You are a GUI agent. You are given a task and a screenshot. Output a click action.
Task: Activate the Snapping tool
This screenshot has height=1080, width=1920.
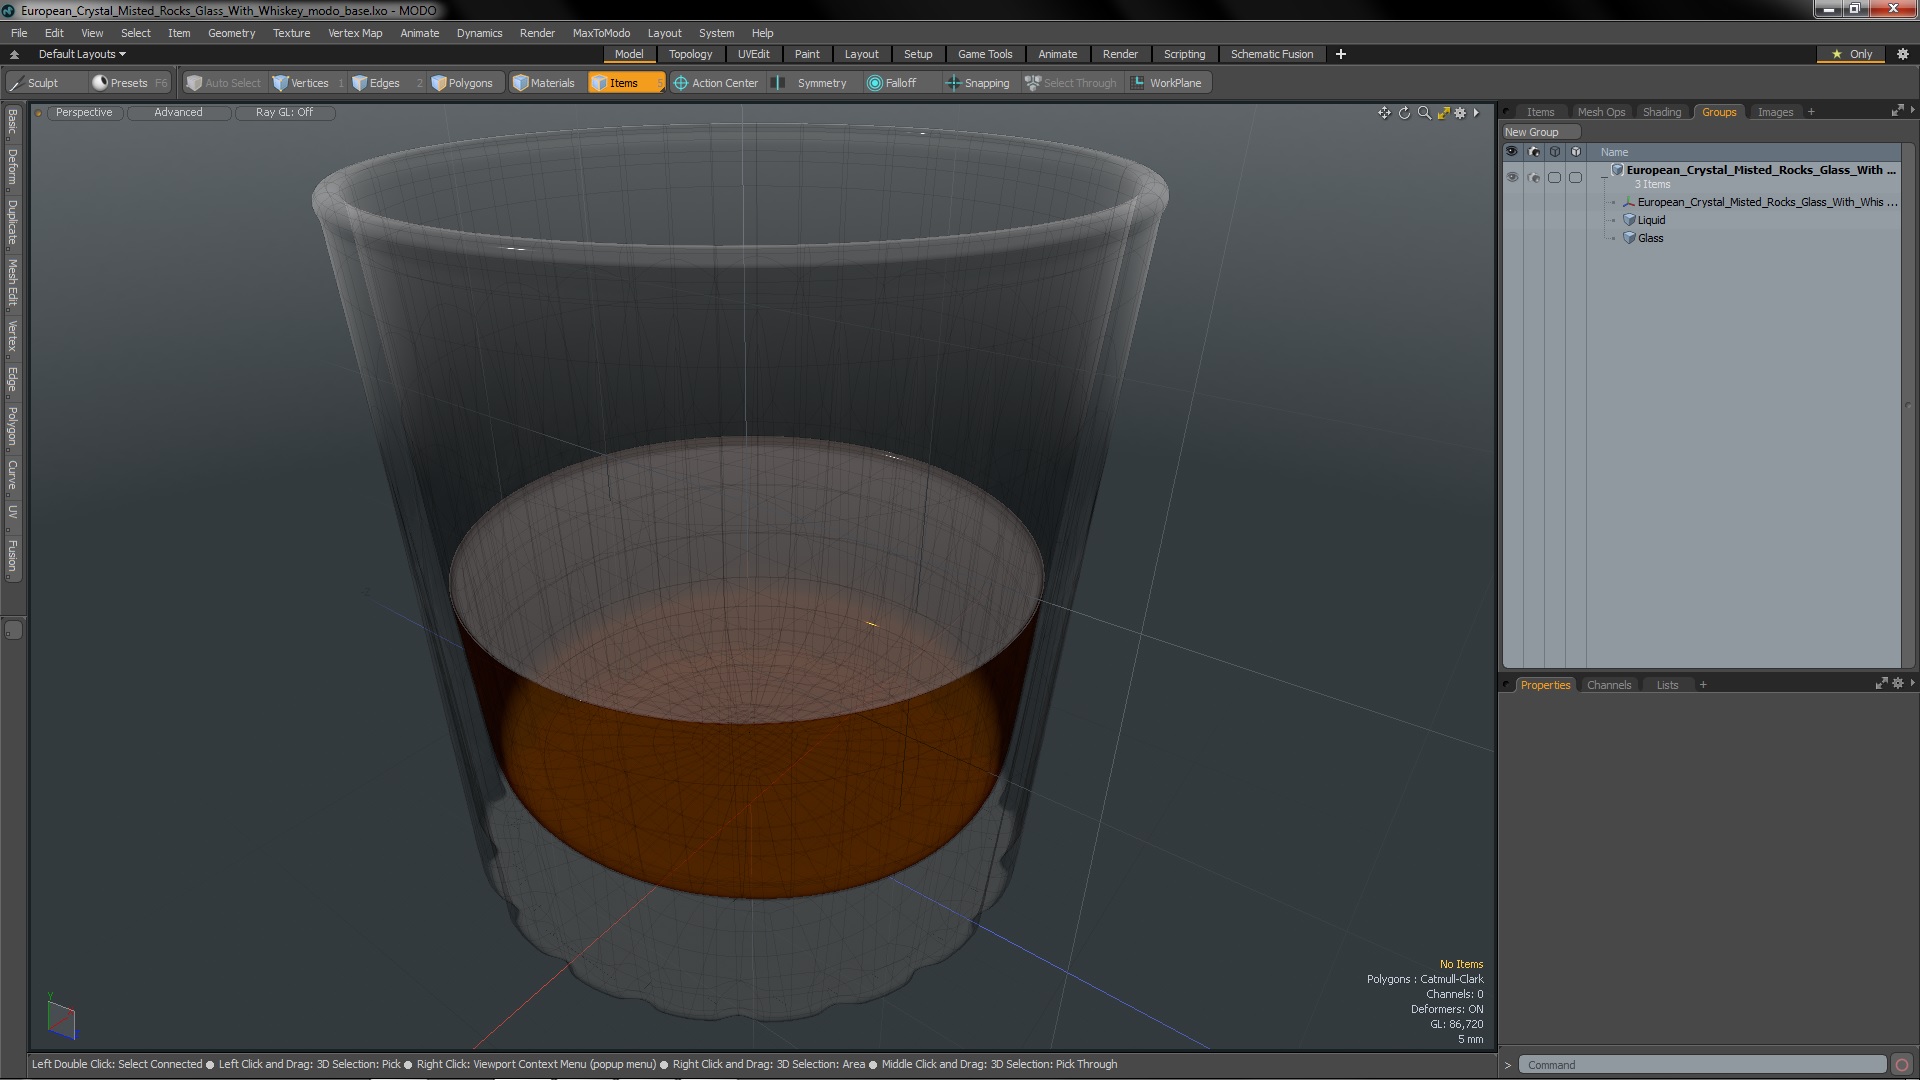(x=978, y=83)
